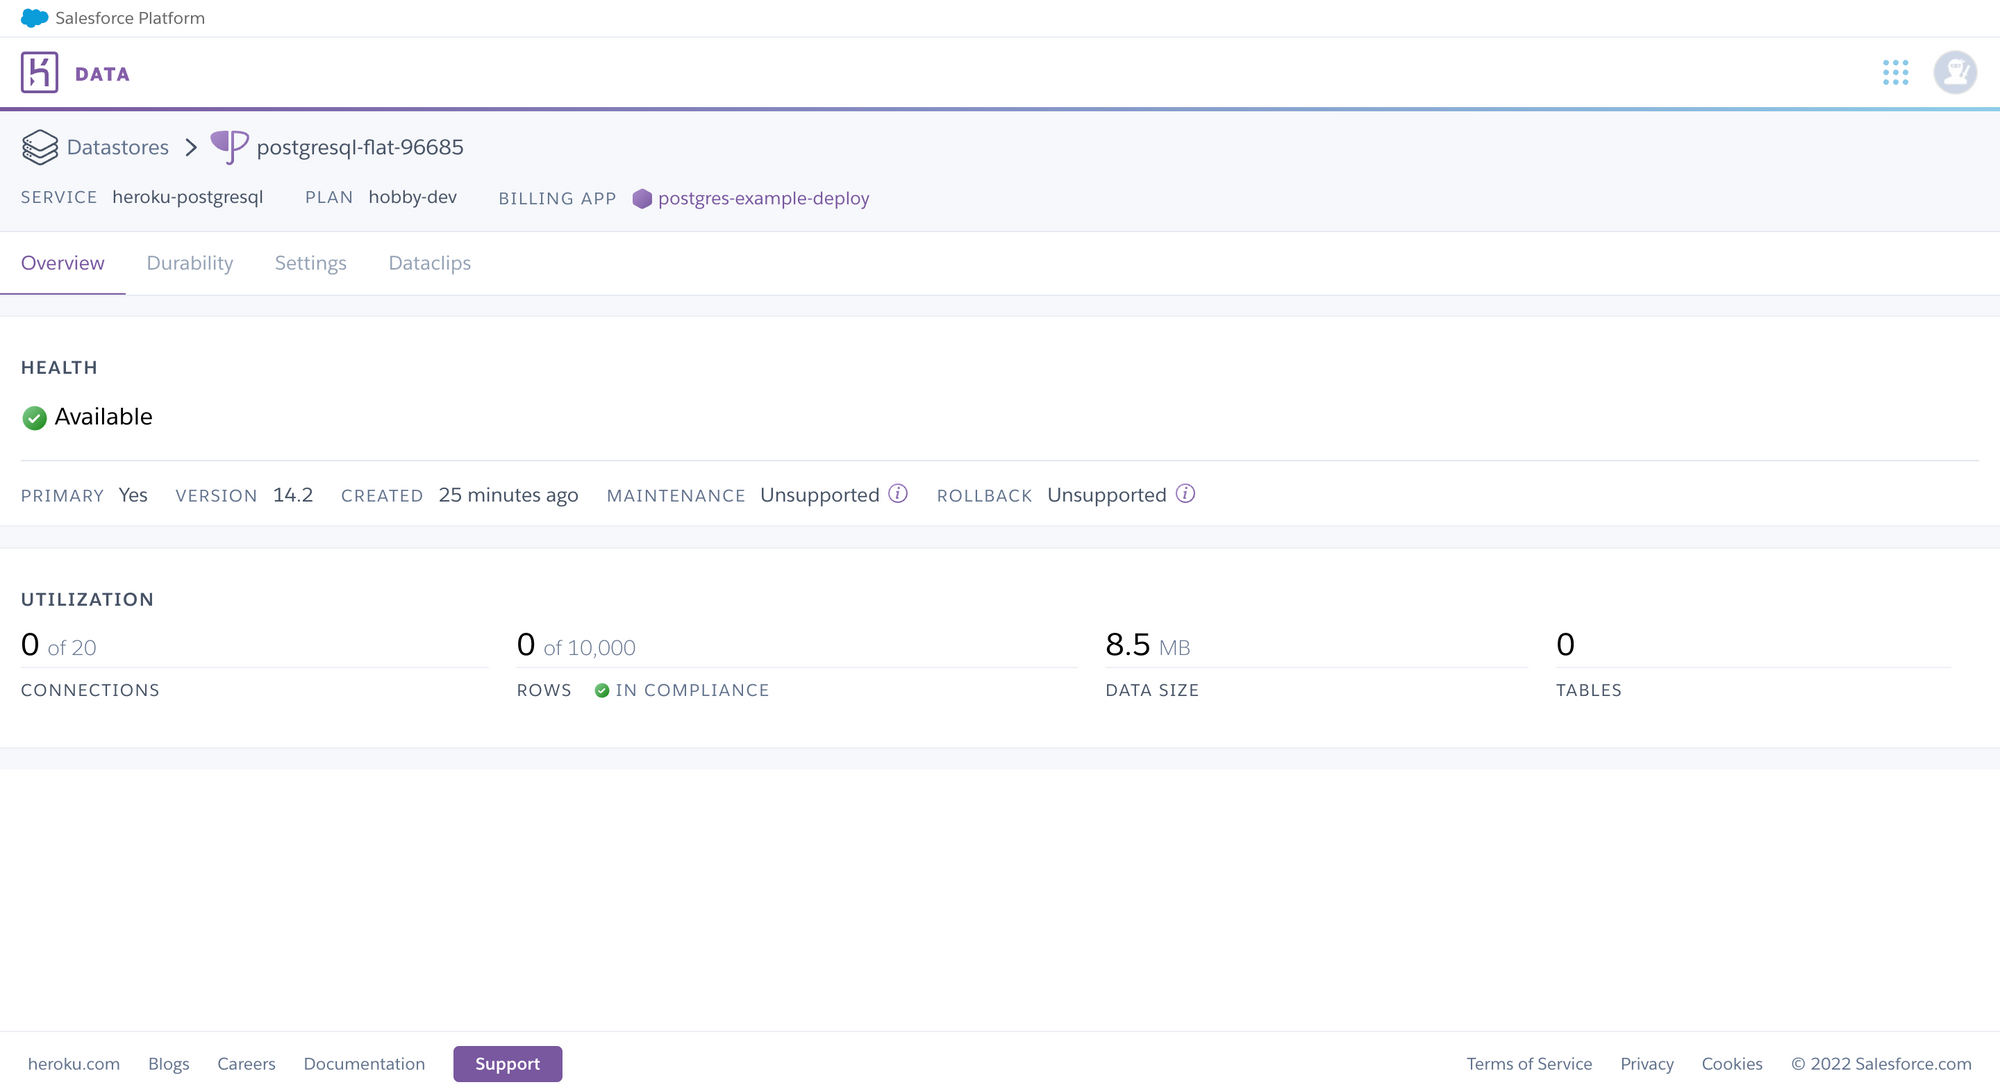
Task: Select the postgresql-flat-96685 database name
Action: pos(360,147)
